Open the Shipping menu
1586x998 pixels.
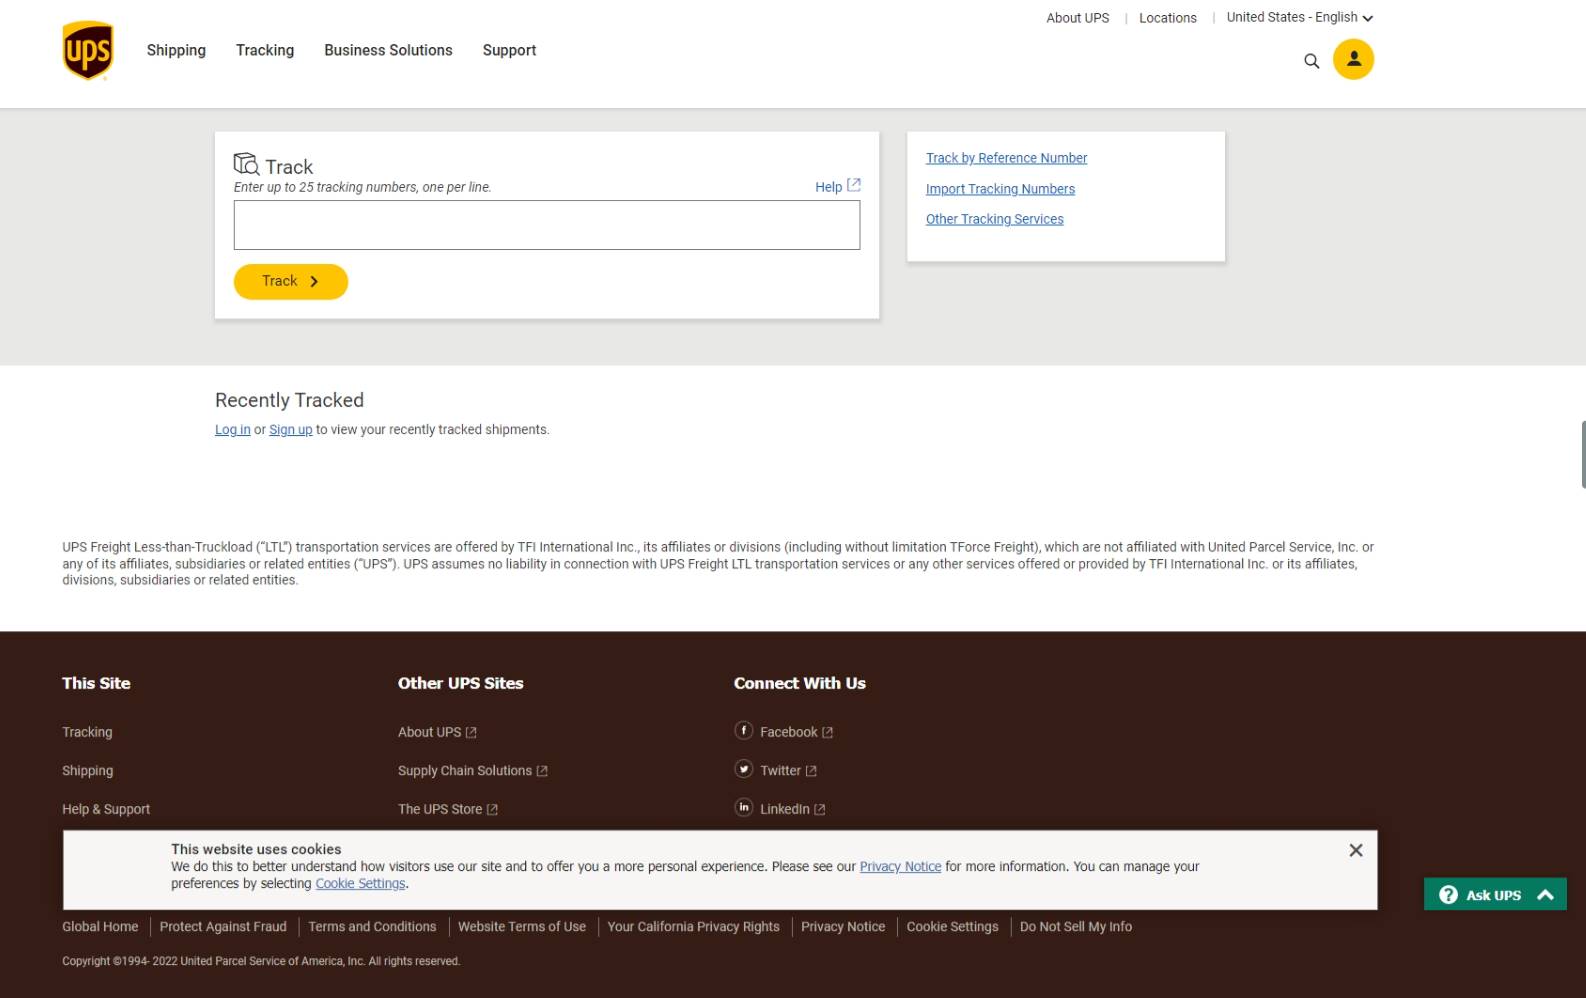pyautogui.click(x=176, y=50)
